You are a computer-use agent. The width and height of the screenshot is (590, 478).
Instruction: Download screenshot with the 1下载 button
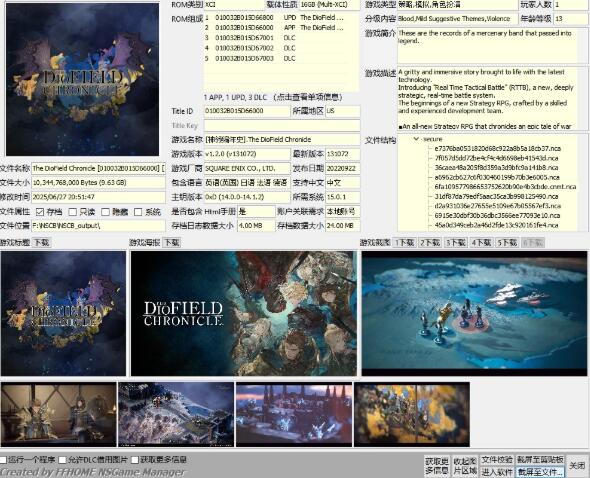[404, 243]
